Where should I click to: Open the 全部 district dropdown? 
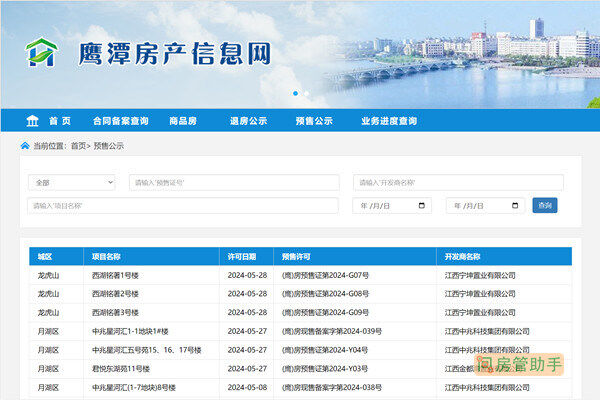point(72,183)
